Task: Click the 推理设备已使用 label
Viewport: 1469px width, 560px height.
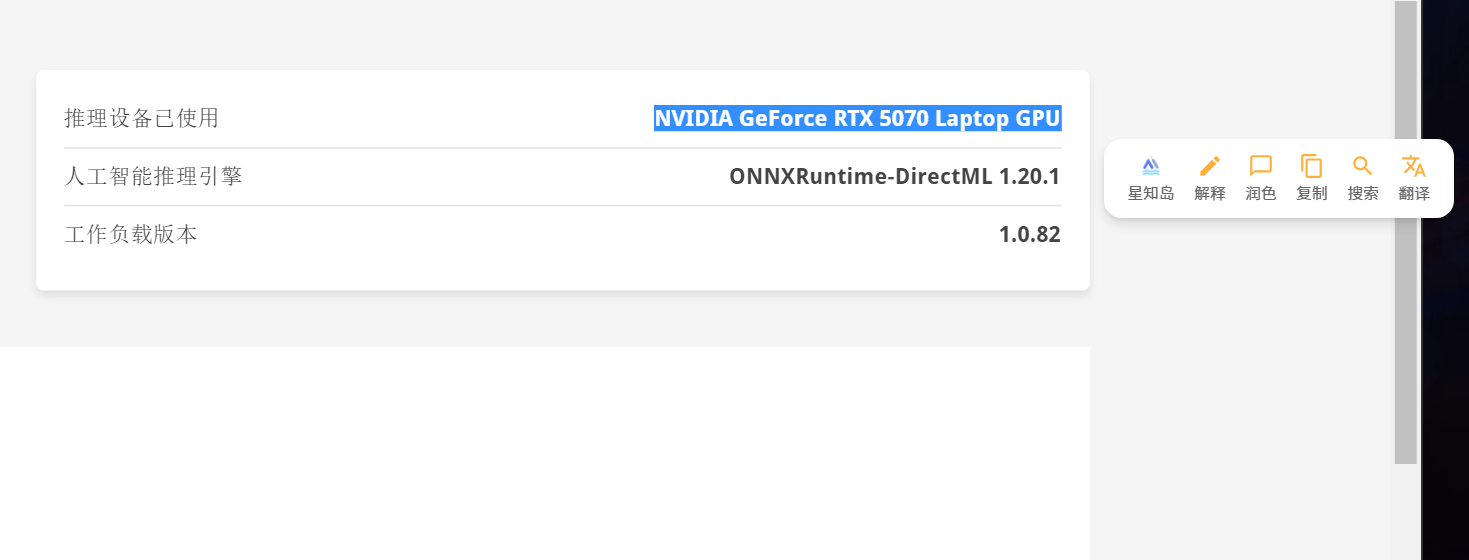Action: (141, 119)
